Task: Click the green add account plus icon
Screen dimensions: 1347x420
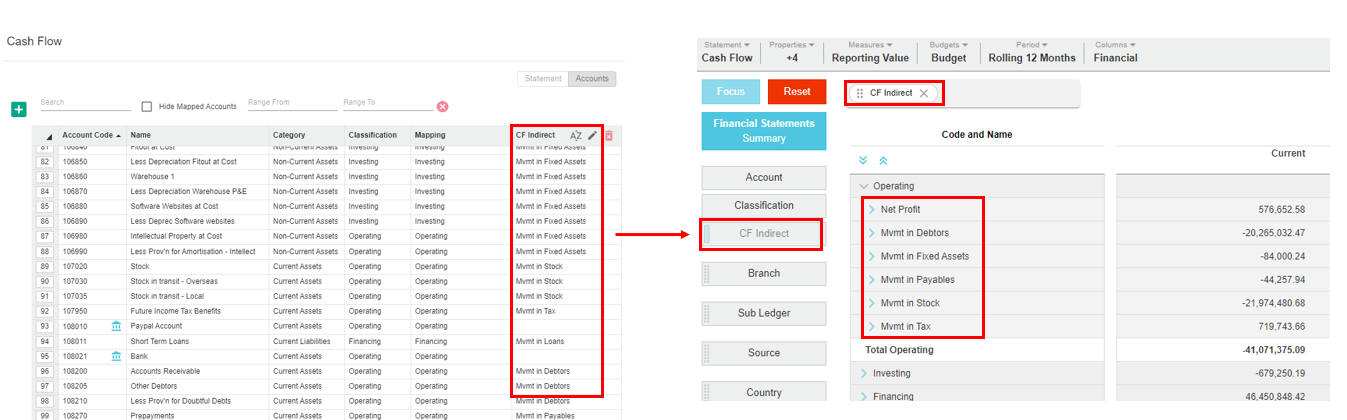Action: tap(18, 109)
